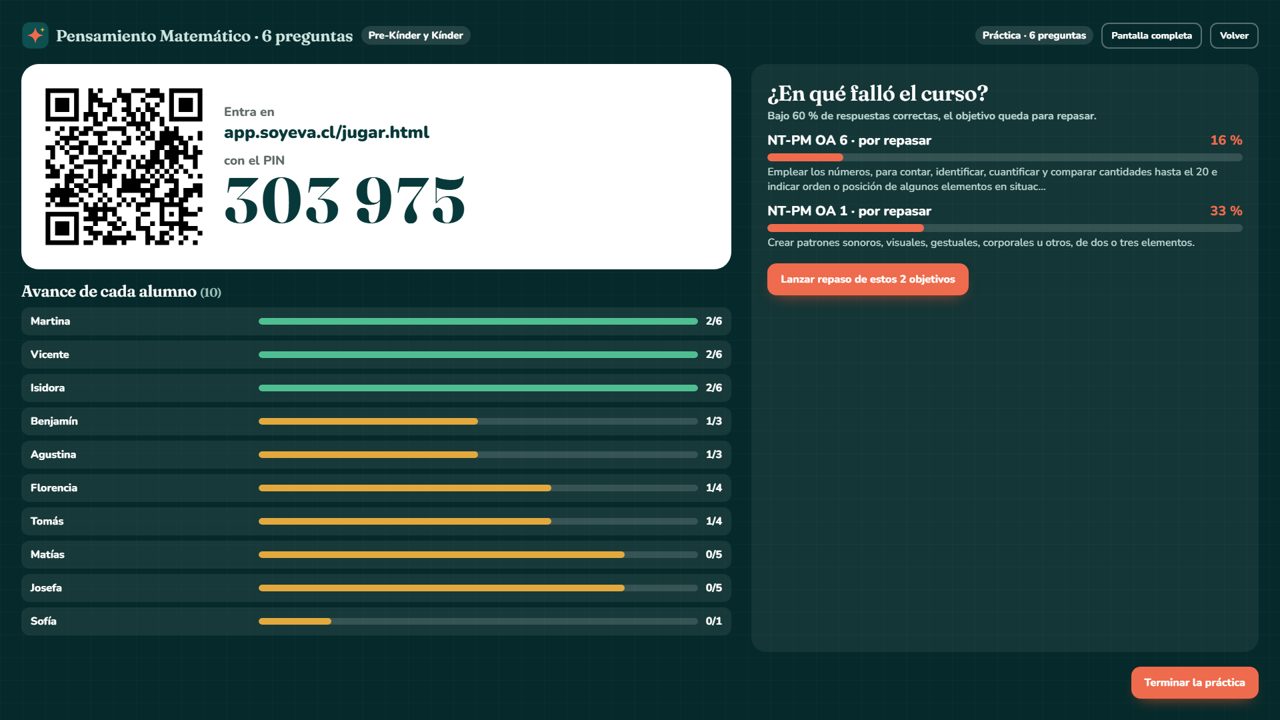Click the Soyeva star logo icon
Screen dimensions: 1280x720
click(35, 36)
